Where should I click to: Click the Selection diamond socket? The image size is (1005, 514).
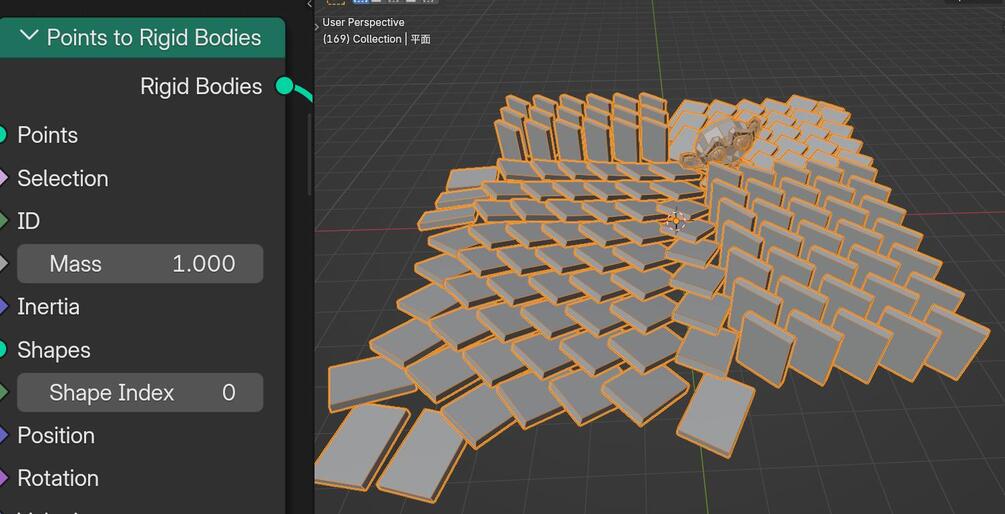click(2, 178)
